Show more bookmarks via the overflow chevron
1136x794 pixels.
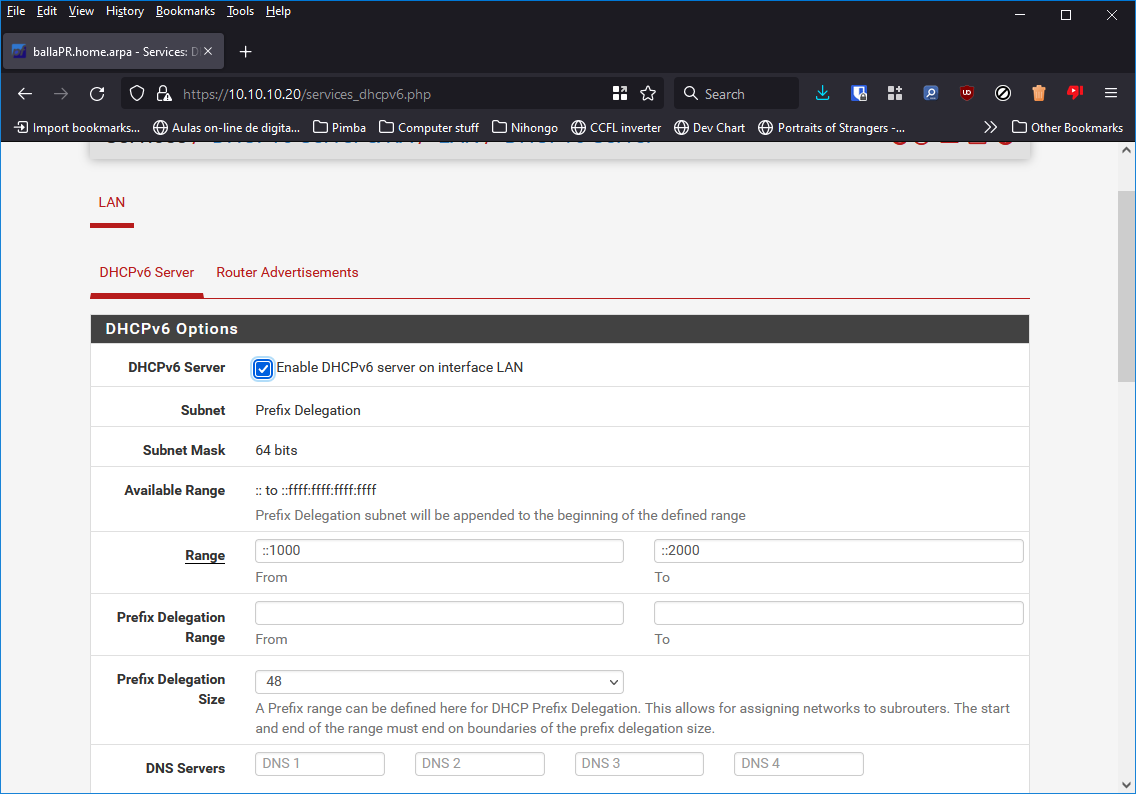pos(990,127)
